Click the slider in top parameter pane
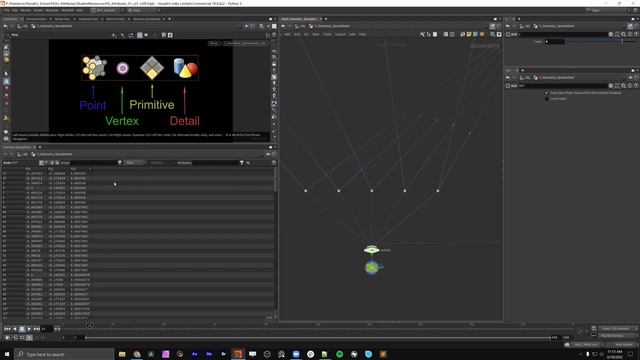This screenshot has height=360, width=640. click(600, 42)
